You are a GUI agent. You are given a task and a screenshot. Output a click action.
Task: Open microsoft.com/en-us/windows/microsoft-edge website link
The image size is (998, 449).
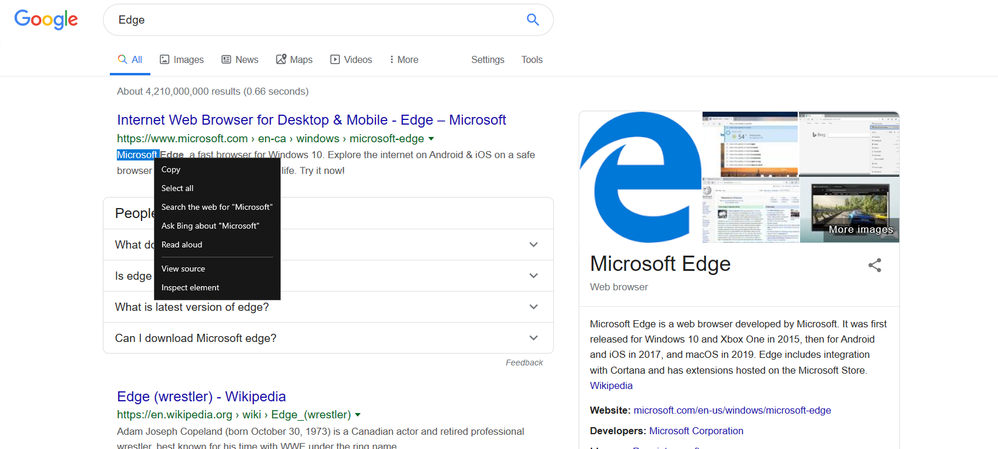(x=732, y=411)
